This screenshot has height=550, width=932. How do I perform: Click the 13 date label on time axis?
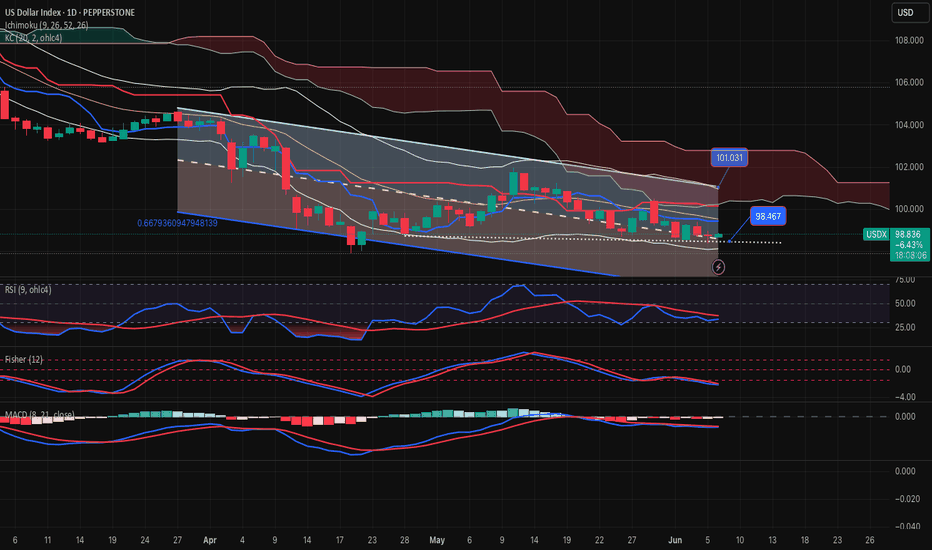[772, 540]
